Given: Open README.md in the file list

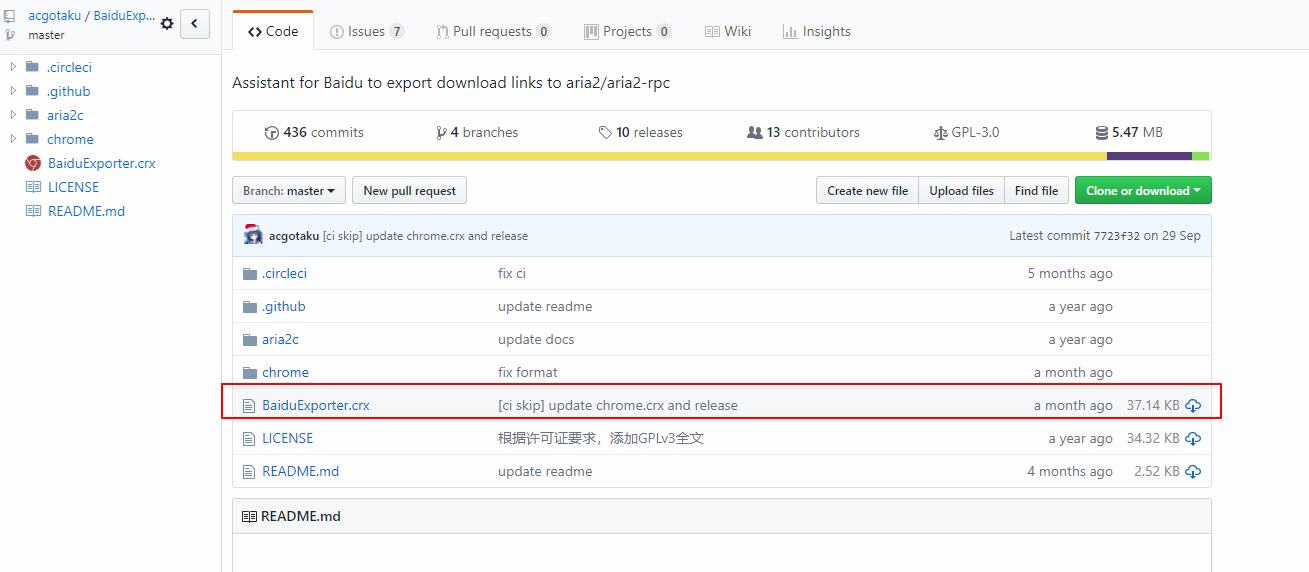Looking at the screenshot, I should pos(300,471).
